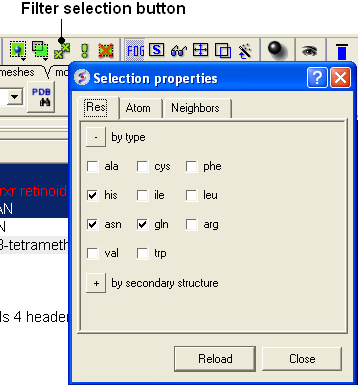Click the stereo glasses icon
The image size is (360, 386).
point(178,51)
